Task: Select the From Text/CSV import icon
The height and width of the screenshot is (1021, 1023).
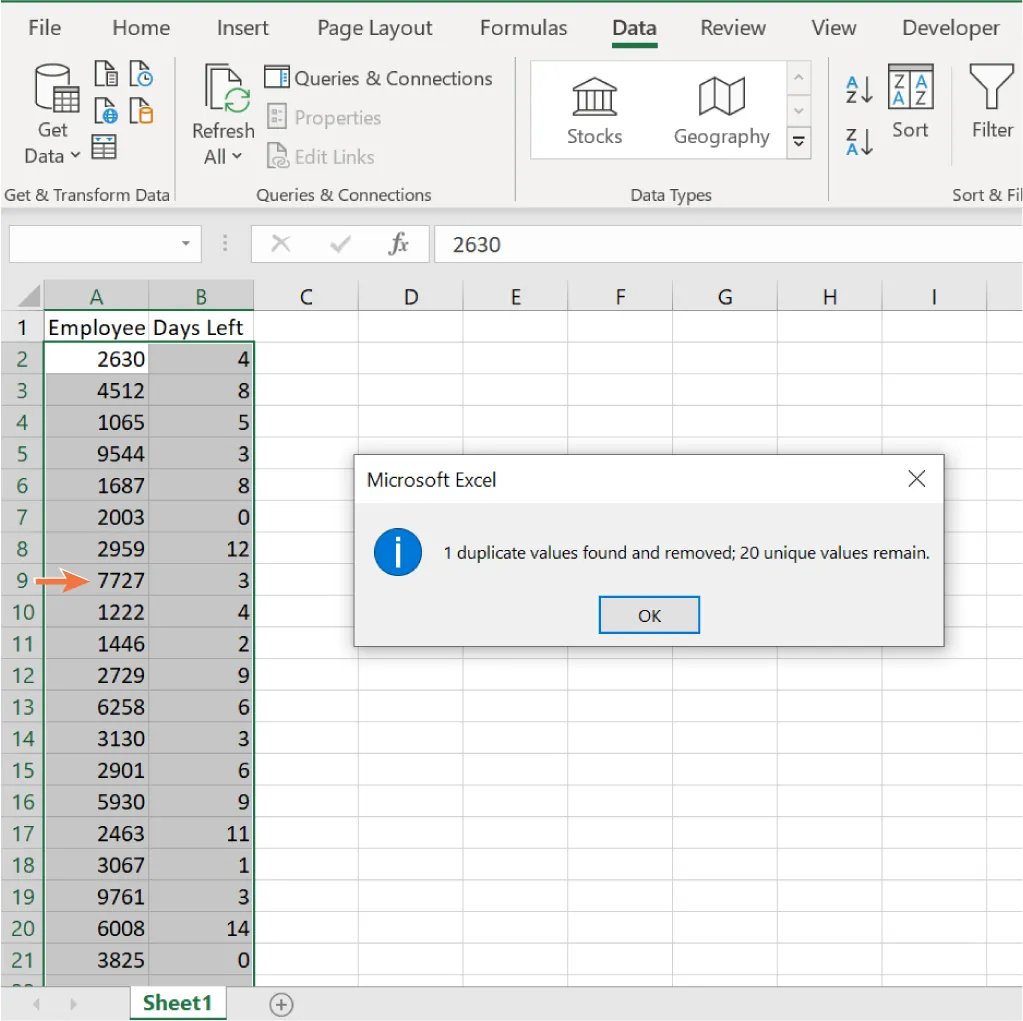Action: 106,74
